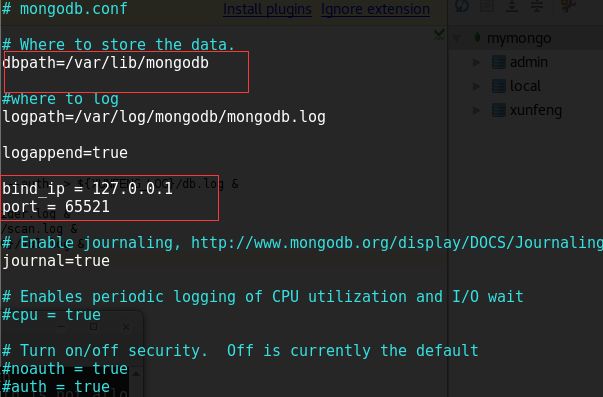The image size is (603, 397).
Task: Click the refresh icon in Mongo toolbar
Action: point(462,6)
